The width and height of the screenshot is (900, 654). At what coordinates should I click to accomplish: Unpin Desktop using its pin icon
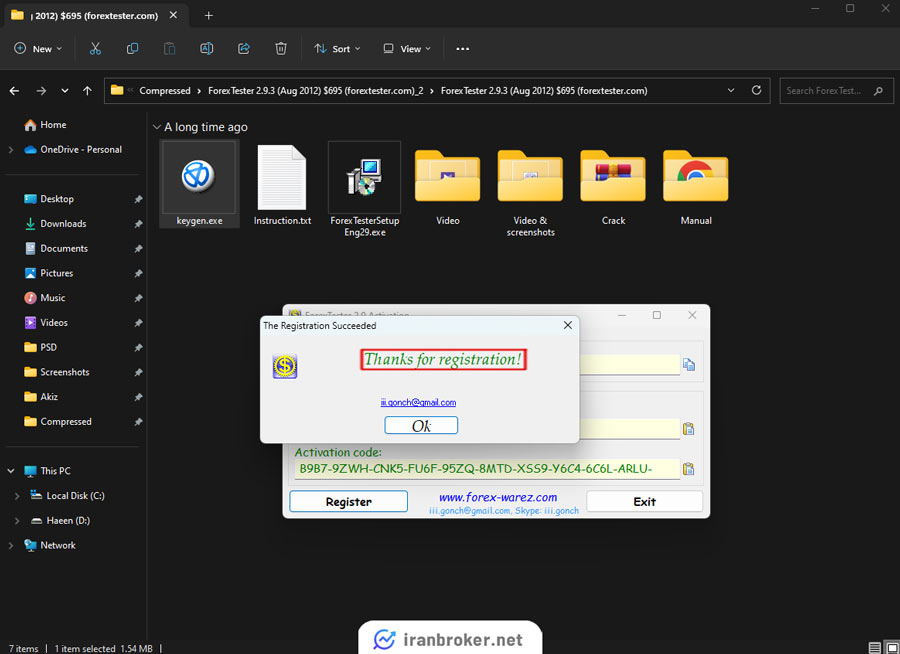pos(138,199)
